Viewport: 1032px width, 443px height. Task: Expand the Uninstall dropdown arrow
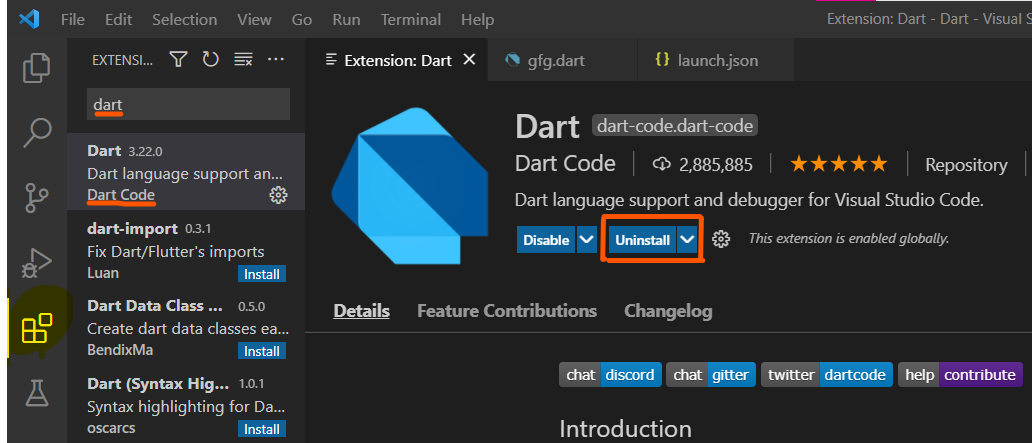tap(687, 240)
